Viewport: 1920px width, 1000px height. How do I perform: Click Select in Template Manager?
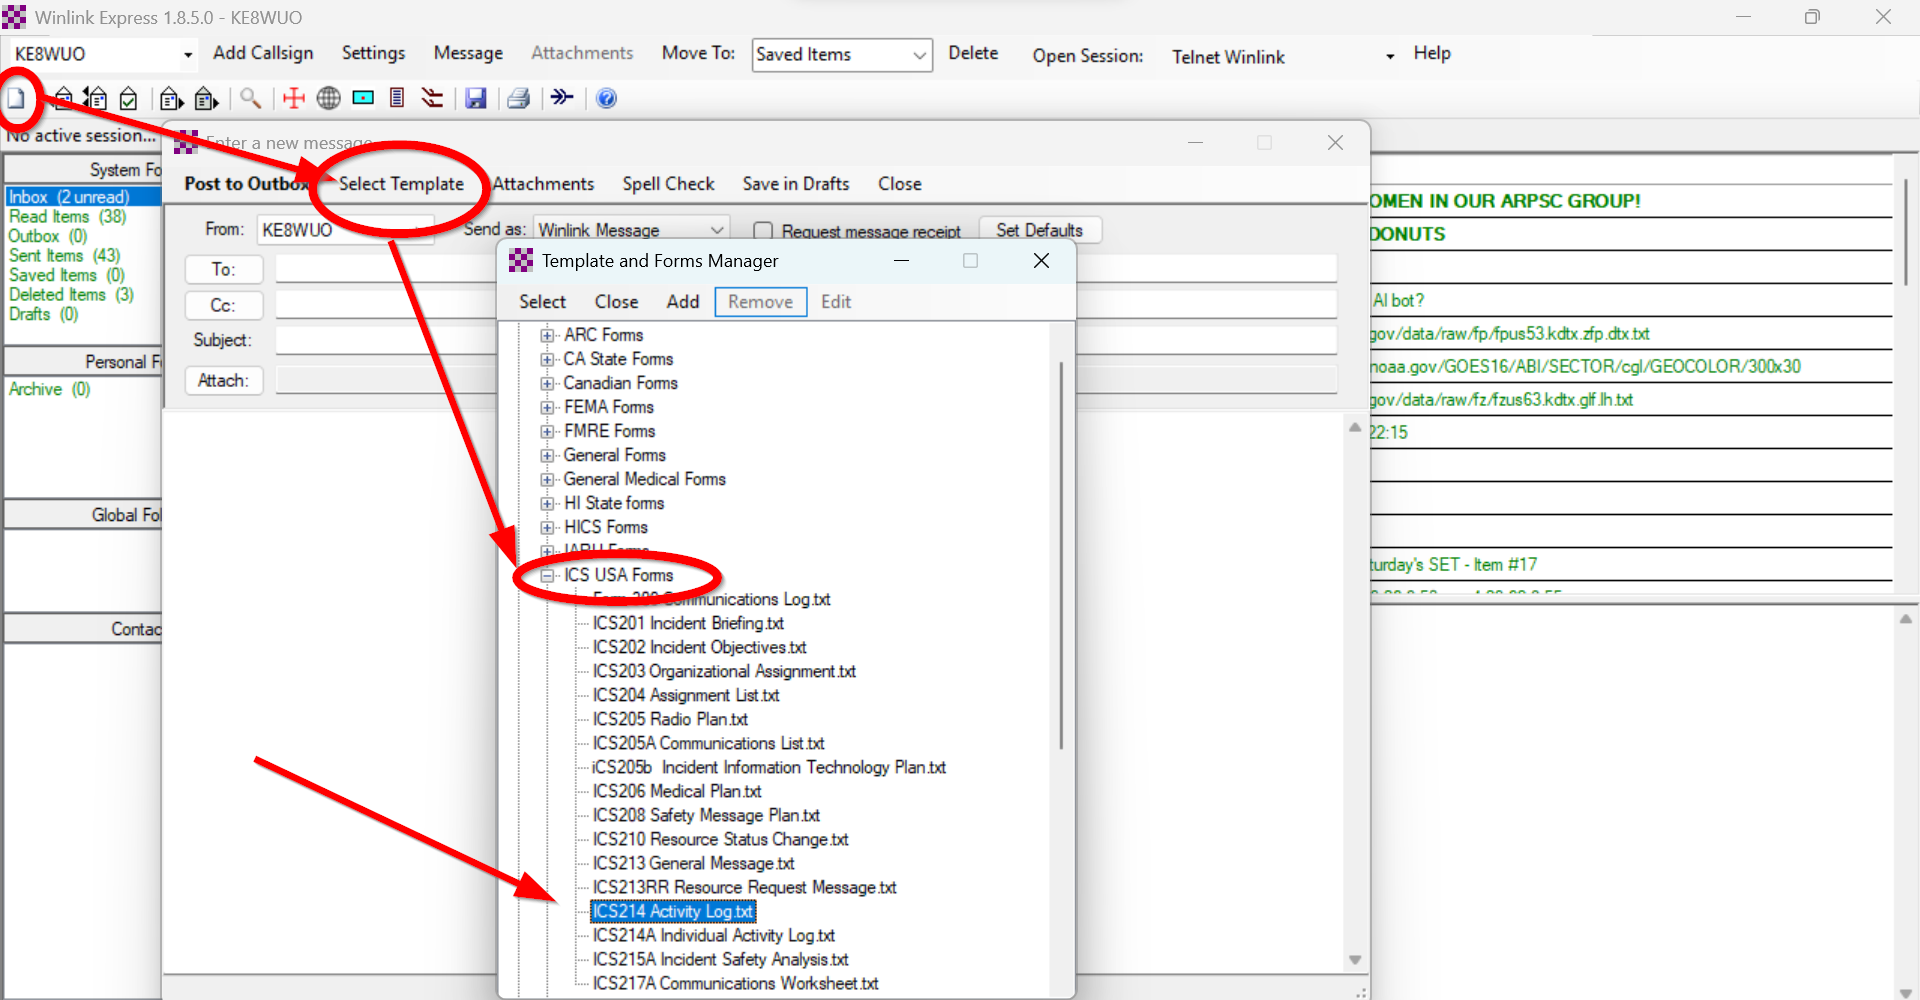pyautogui.click(x=542, y=302)
